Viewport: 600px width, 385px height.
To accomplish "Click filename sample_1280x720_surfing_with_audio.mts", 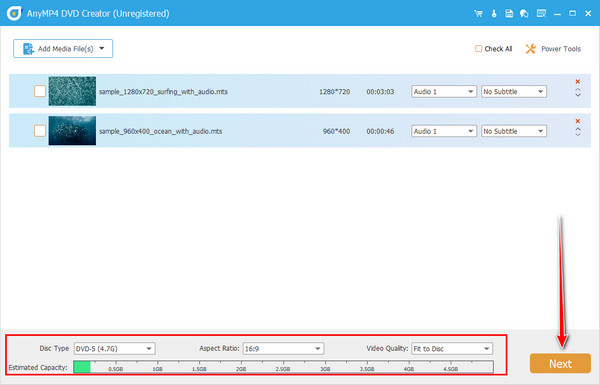I will tap(163, 92).
